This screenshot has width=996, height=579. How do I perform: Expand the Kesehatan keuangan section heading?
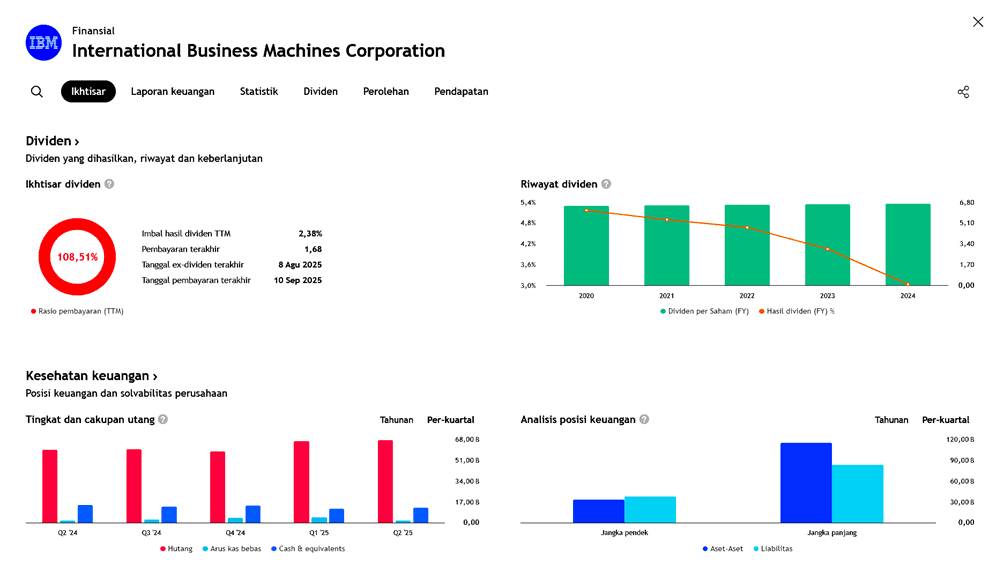(91, 377)
